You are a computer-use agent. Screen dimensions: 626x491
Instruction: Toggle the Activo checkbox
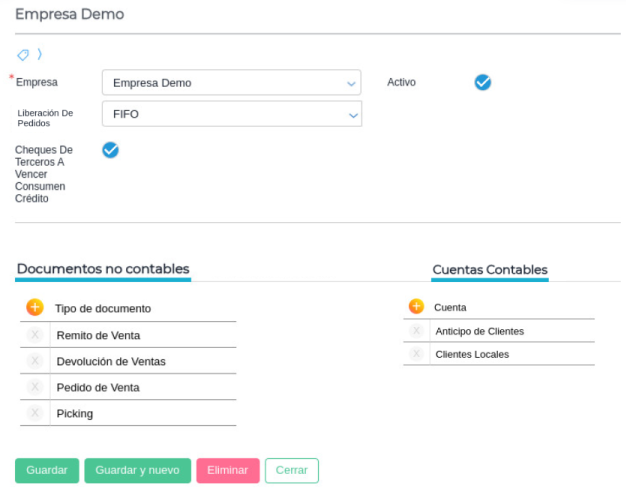point(483,82)
